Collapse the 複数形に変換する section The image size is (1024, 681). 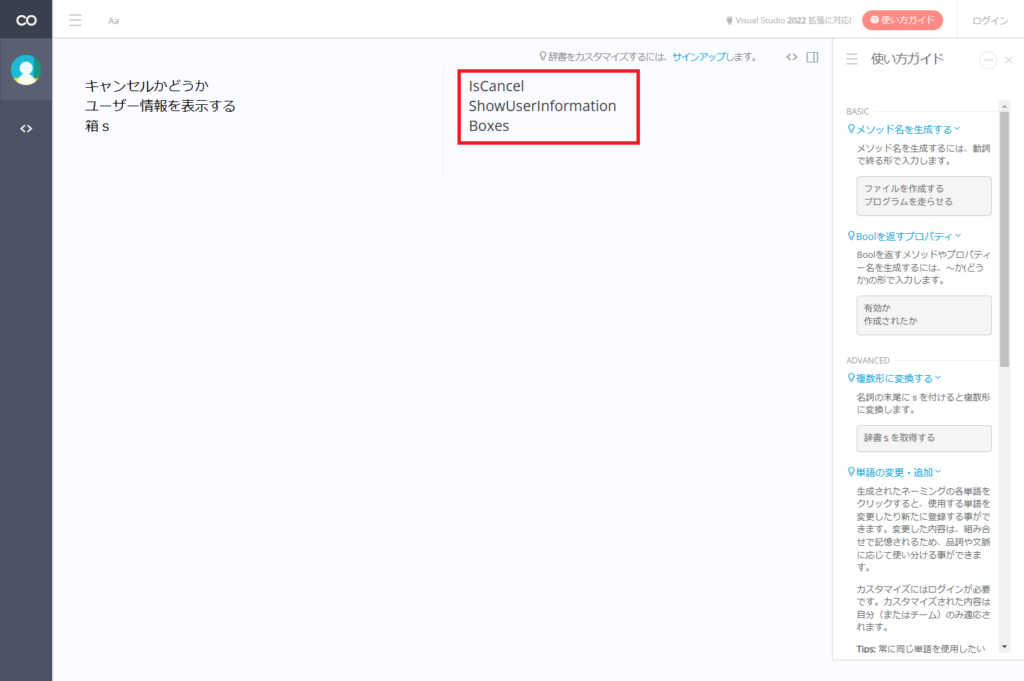point(894,379)
